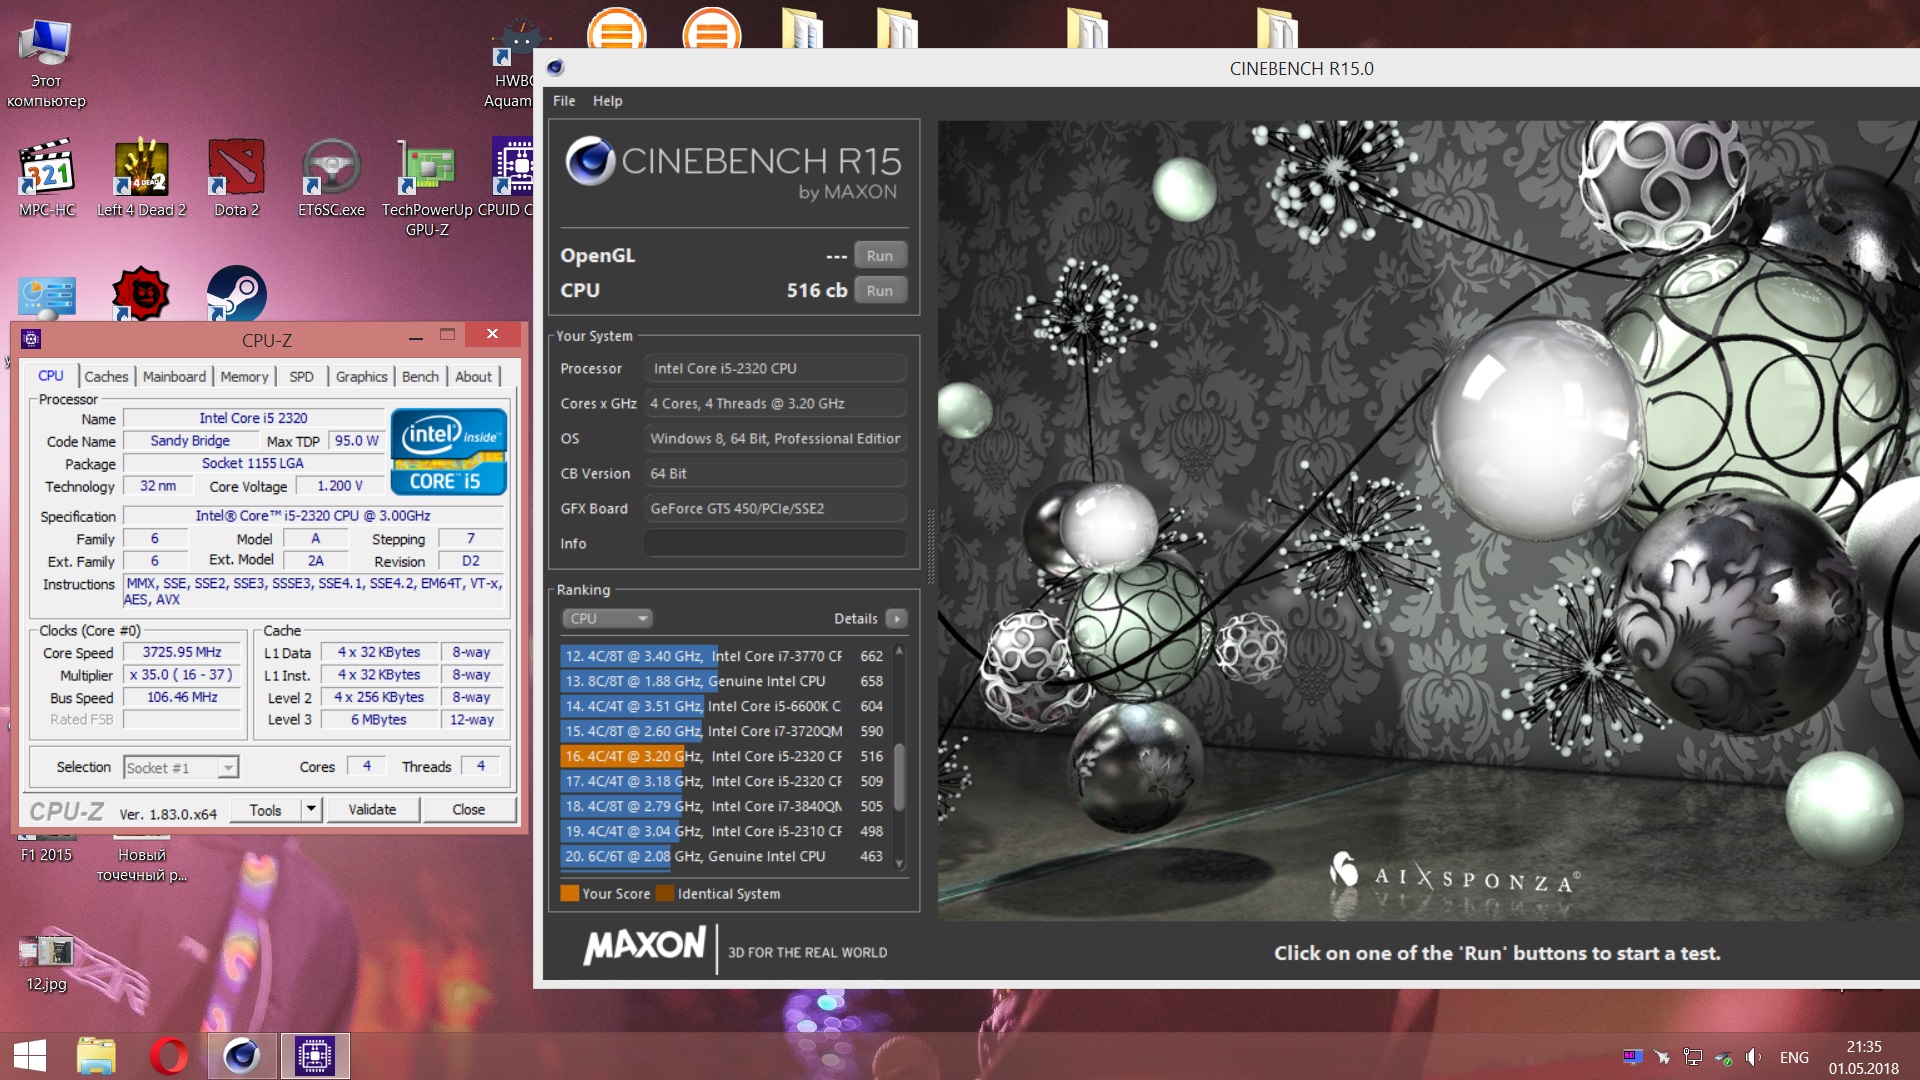
Task: Switch to the Caches tab in CPU-Z
Action: (106, 376)
